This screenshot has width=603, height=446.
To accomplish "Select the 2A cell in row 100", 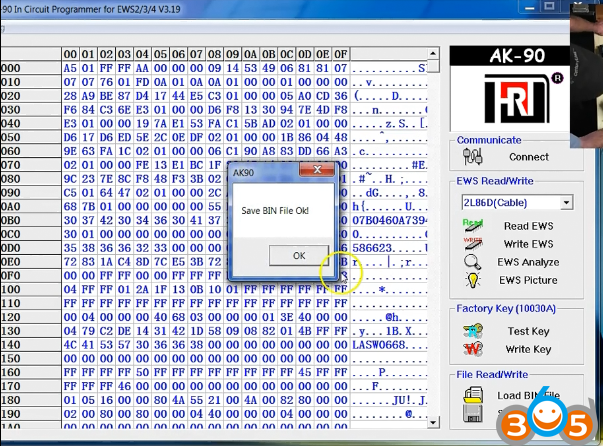I will click(142, 289).
